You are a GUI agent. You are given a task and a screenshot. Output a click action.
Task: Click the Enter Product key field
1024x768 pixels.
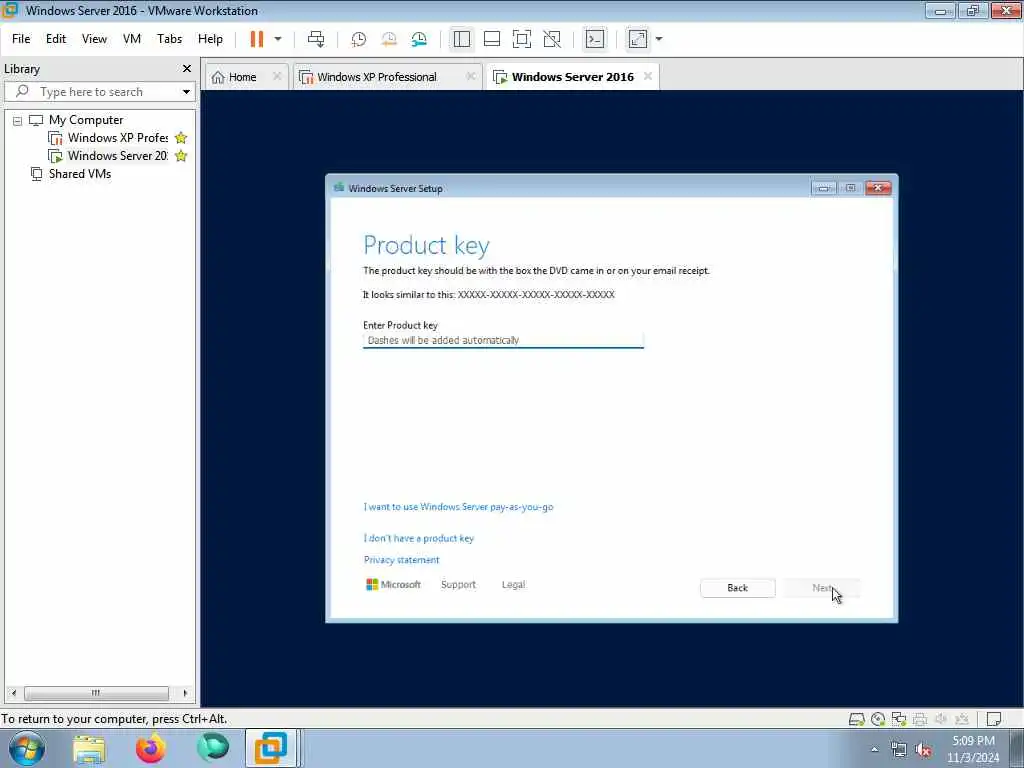[x=504, y=340]
